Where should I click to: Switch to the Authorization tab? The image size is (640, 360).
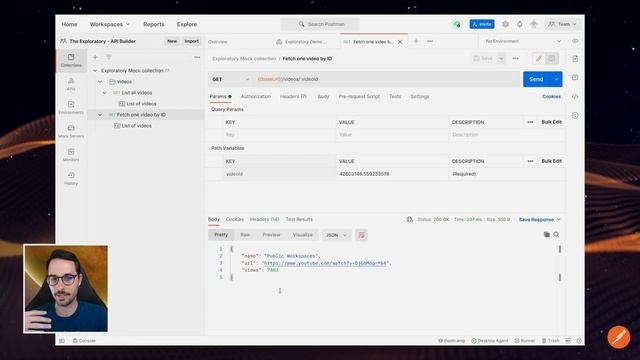point(256,97)
